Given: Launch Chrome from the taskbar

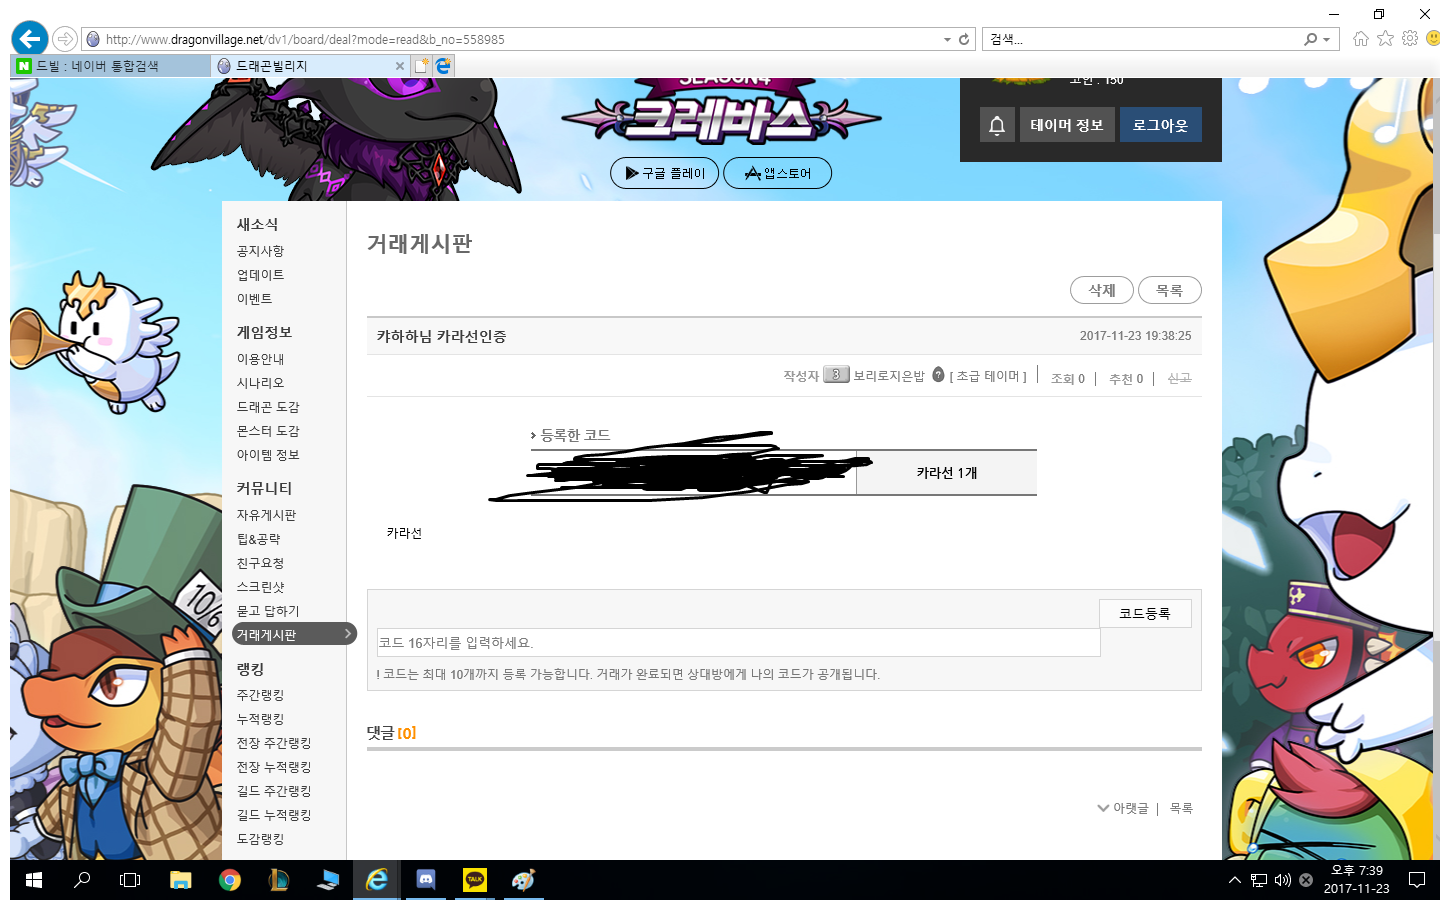Looking at the screenshot, I should pyautogui.click(x=230, y=880).
